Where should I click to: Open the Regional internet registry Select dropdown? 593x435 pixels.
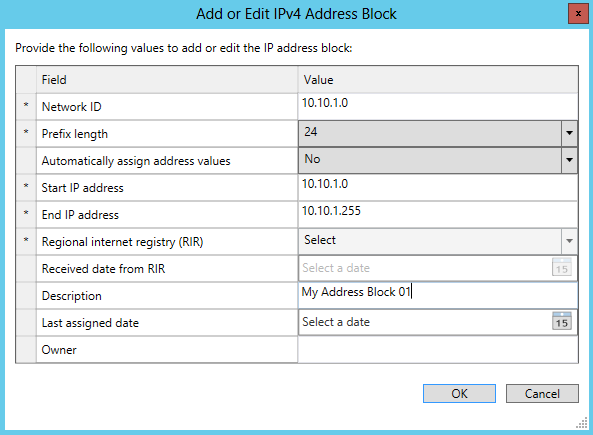pos(438,241)
